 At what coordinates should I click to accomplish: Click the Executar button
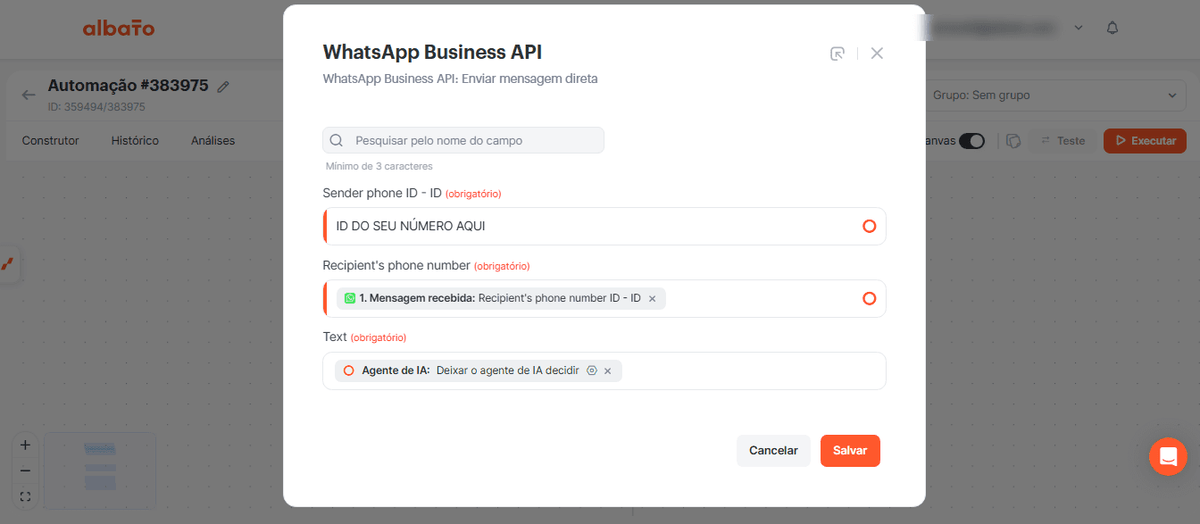[x=1145, y=141]
